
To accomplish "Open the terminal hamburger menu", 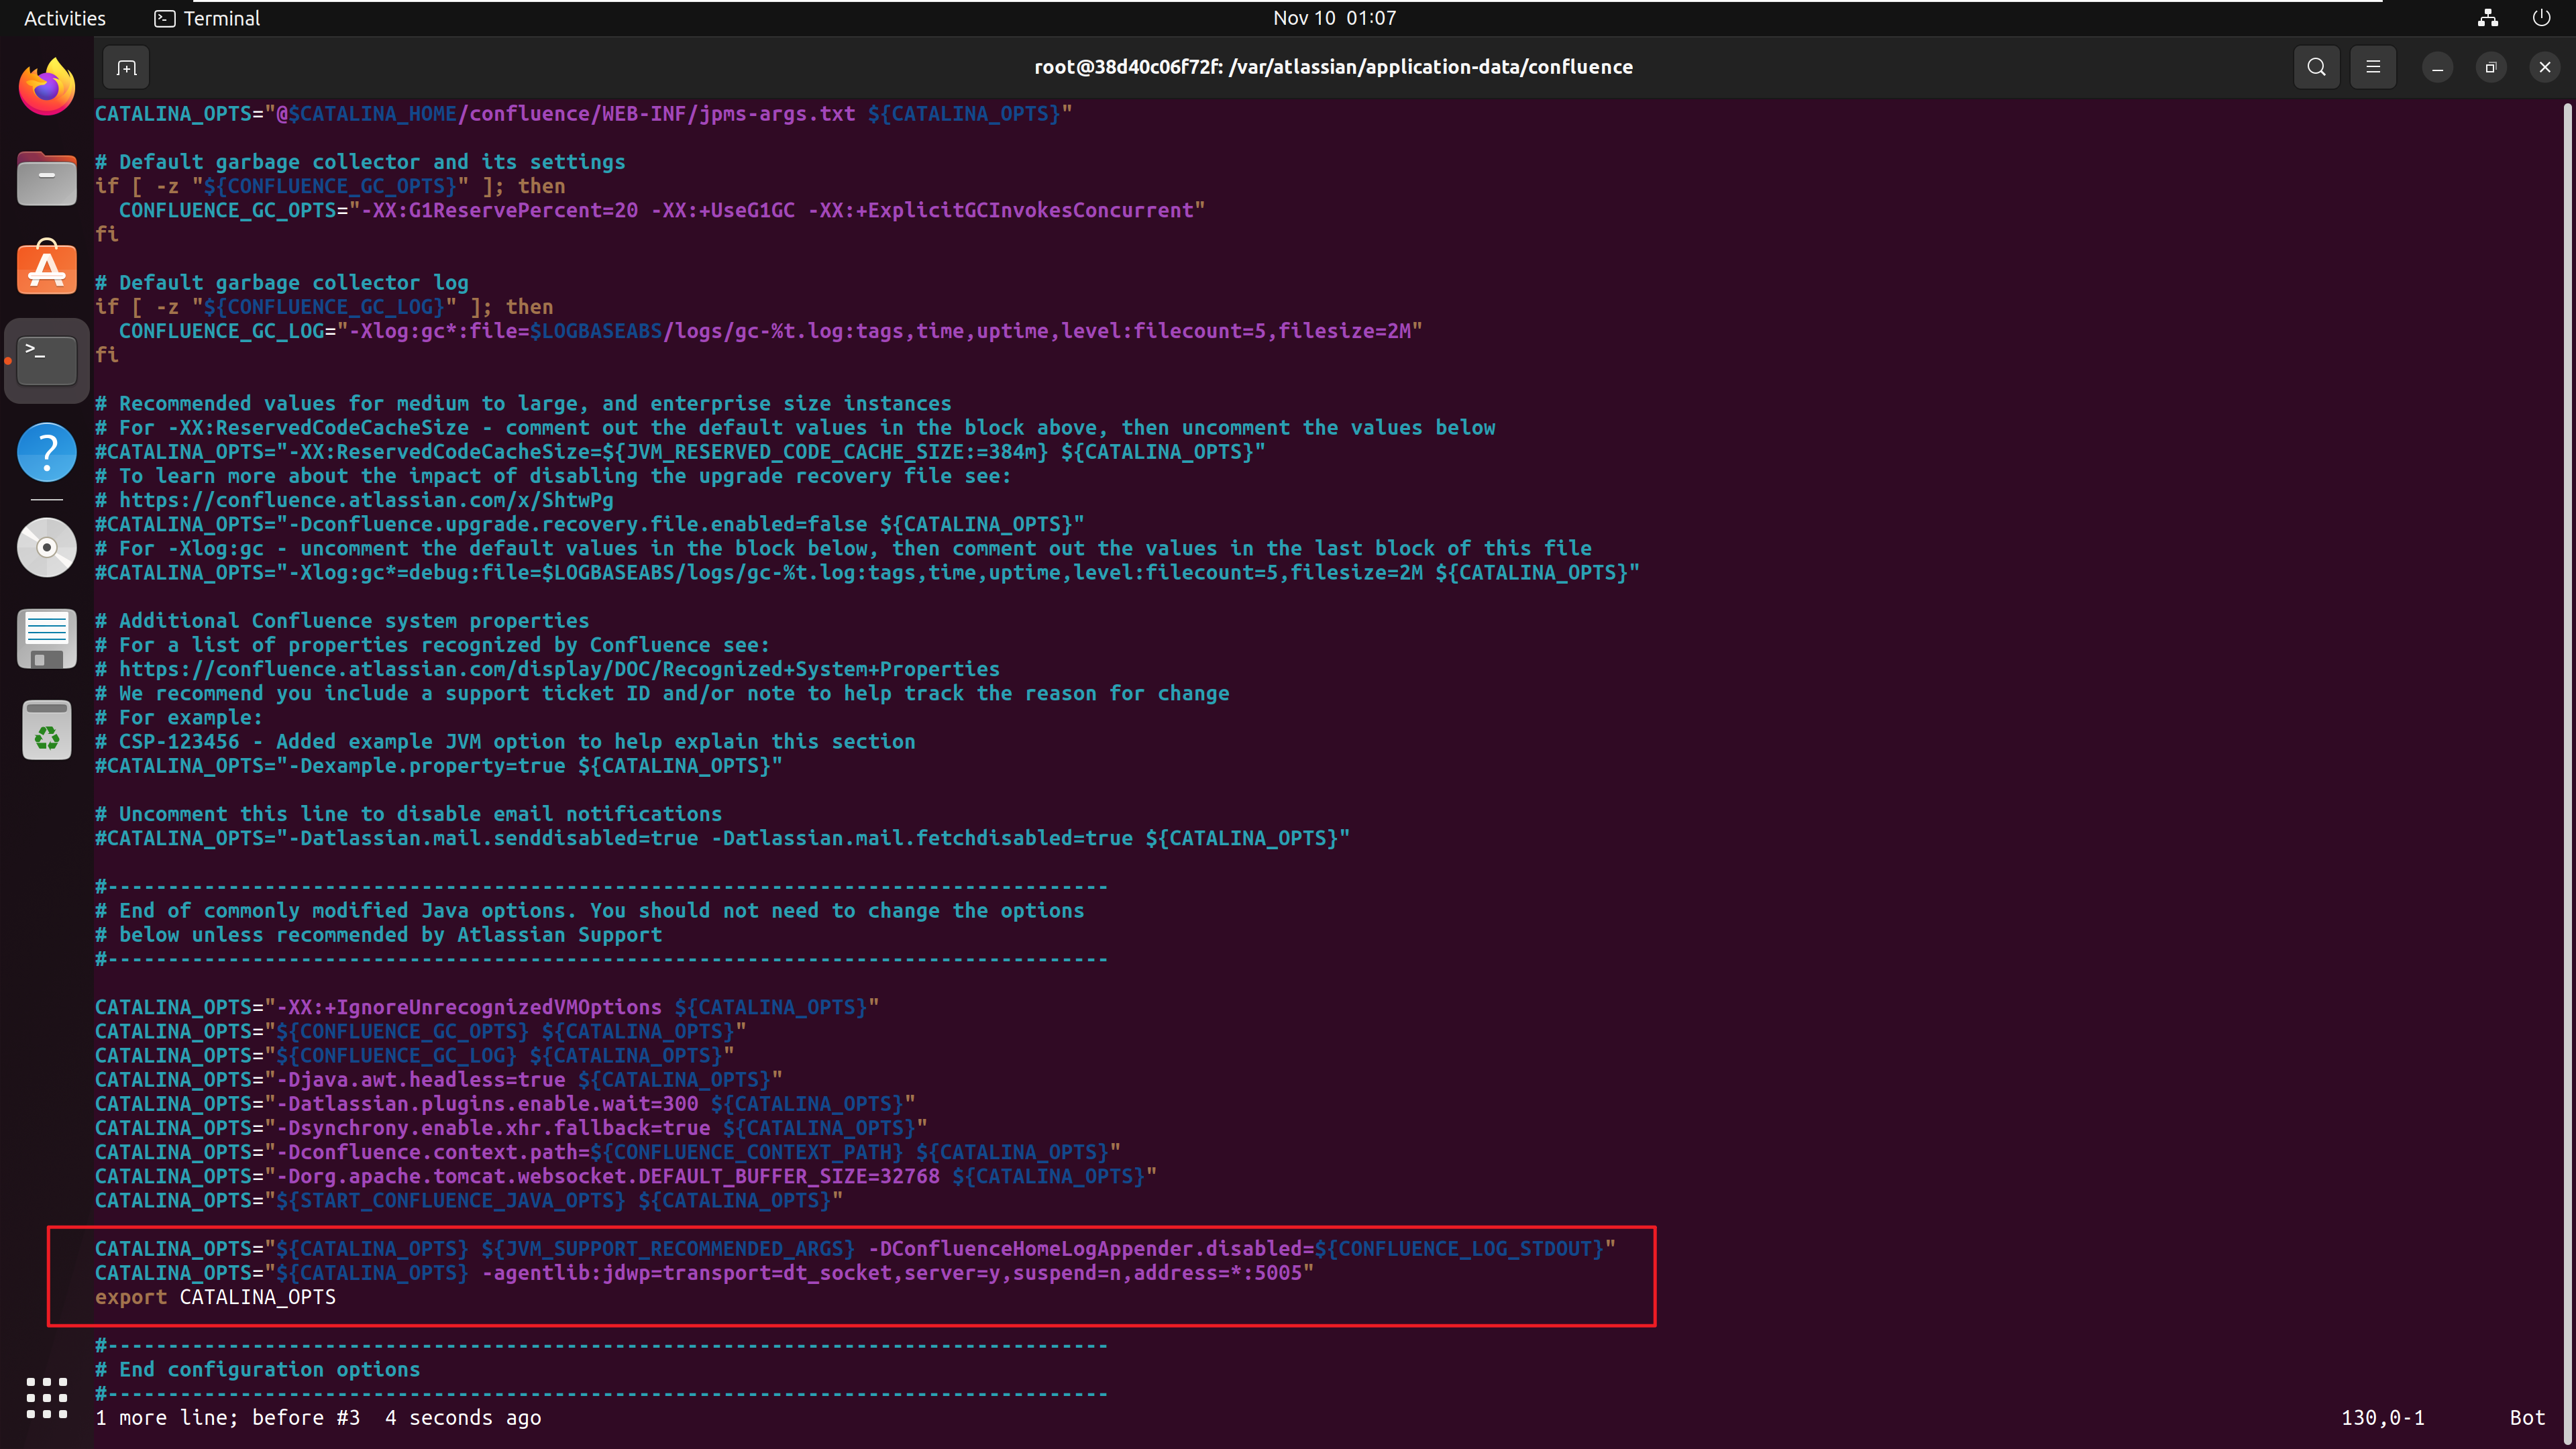I will coord(2373,67).
